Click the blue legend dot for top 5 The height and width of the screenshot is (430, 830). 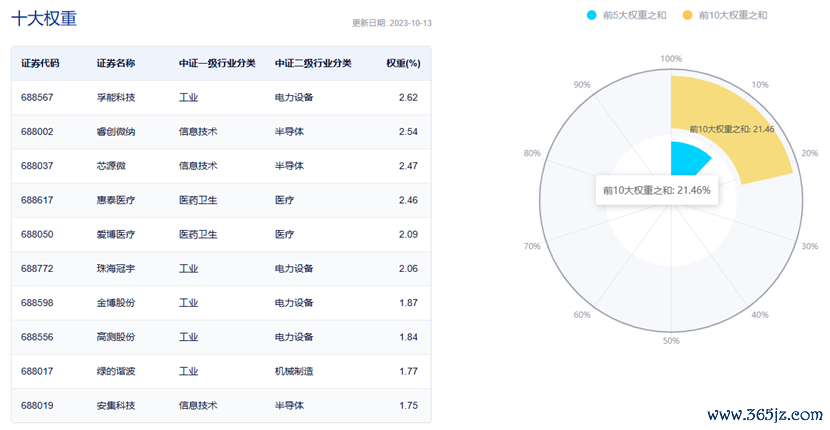pyautogui.click(x=593, y=15)
